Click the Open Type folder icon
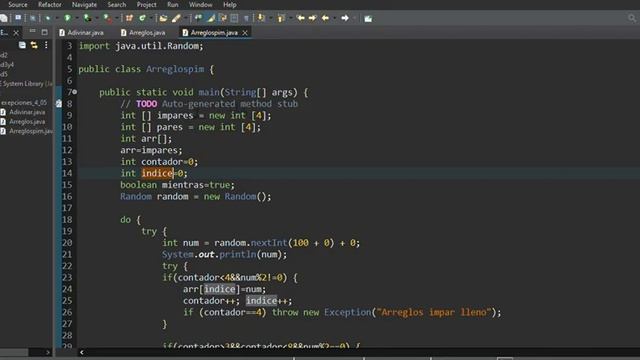 click(163, 18)
